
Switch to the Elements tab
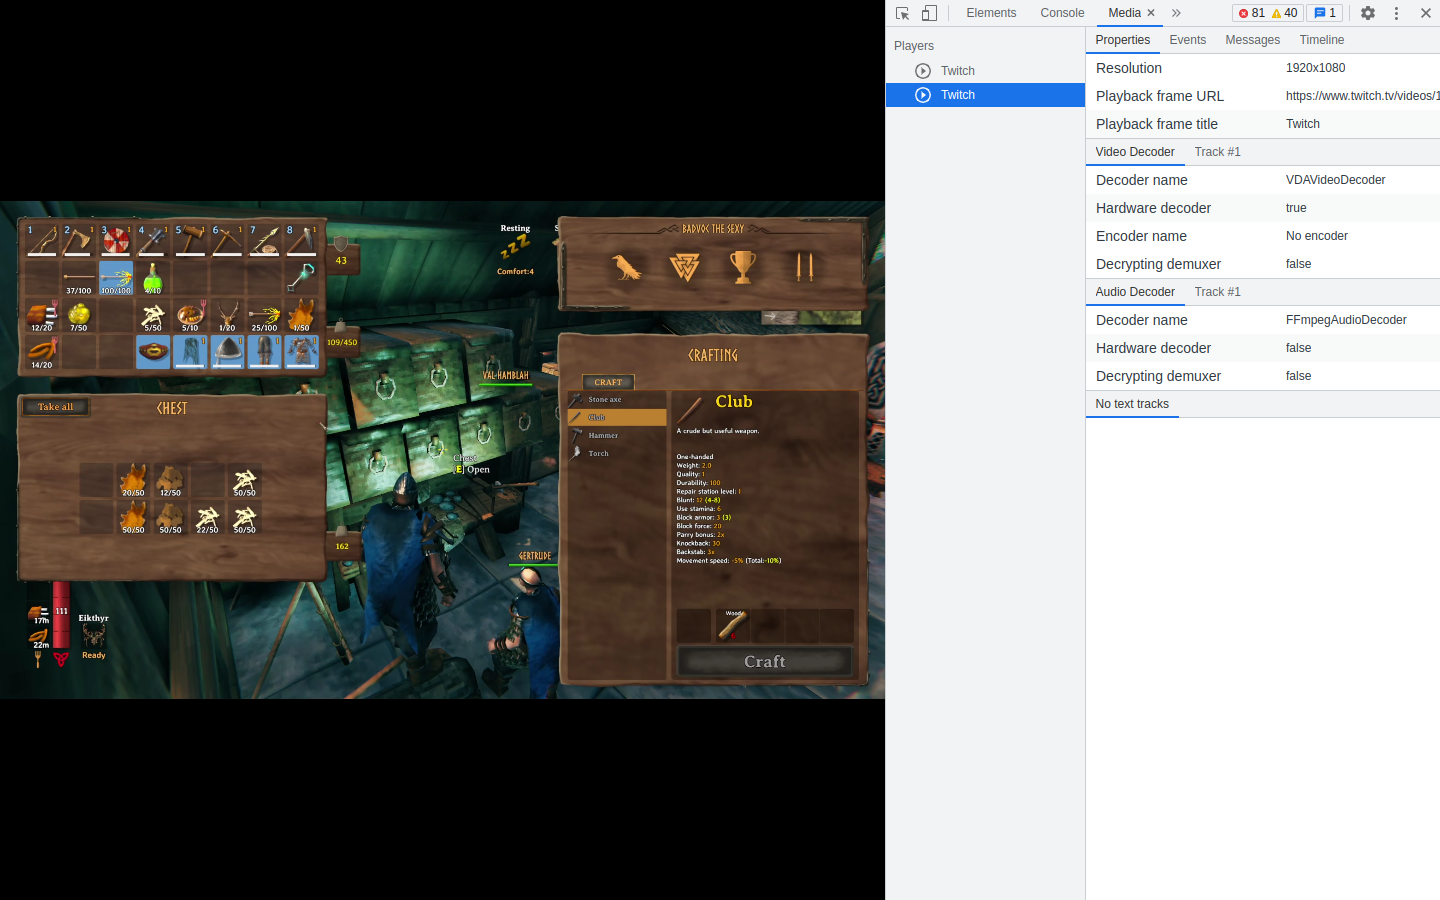tap(991, 13)
